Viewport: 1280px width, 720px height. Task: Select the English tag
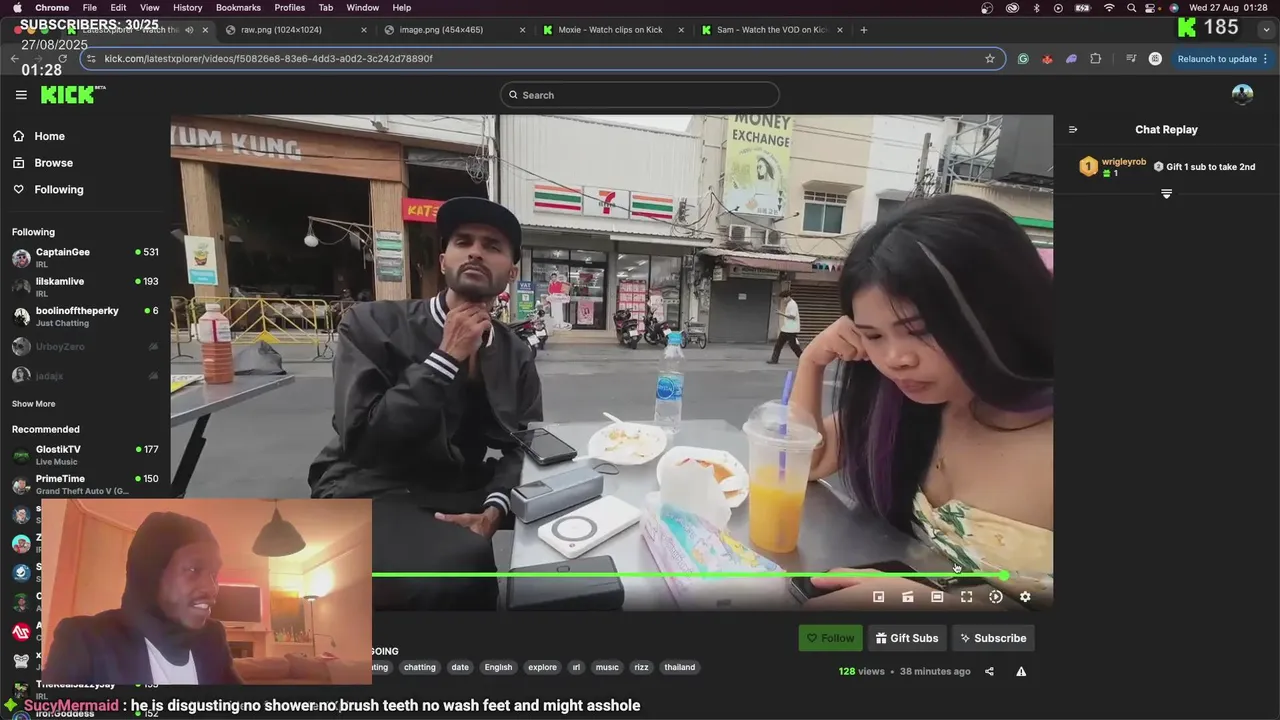[x=498, y=667]
